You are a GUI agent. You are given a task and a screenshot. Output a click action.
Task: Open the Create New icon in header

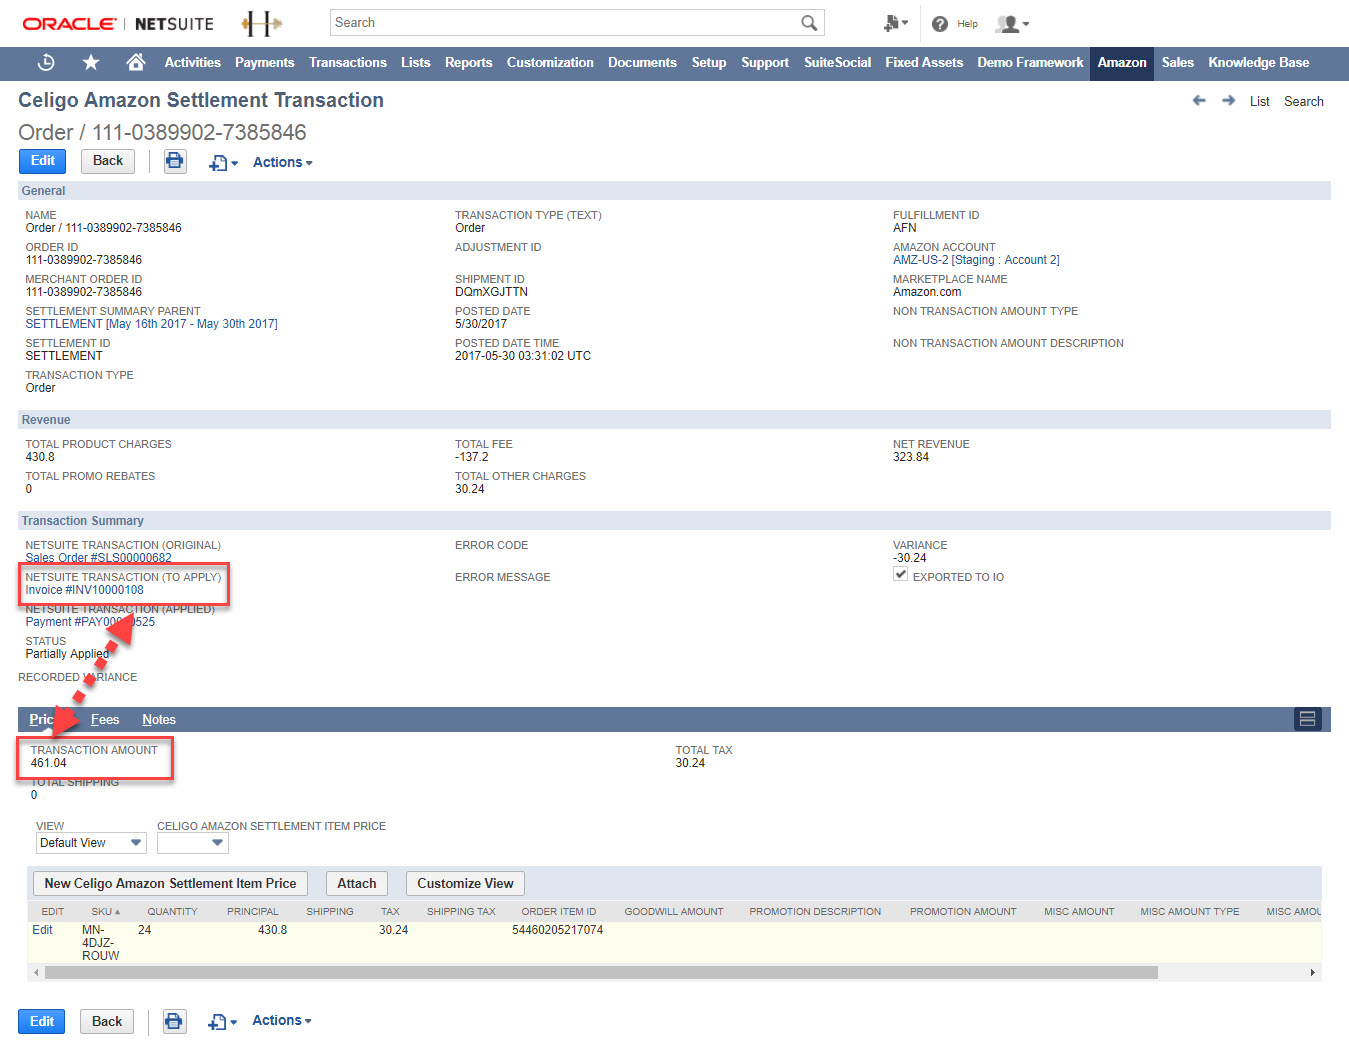896,23
